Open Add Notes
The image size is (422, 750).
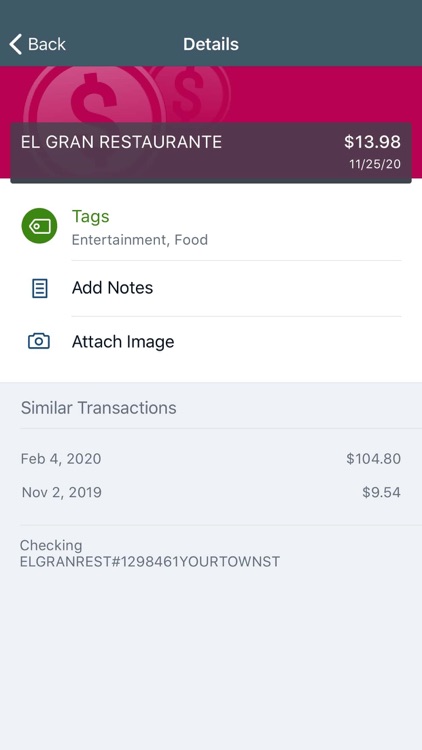(x=211, y=288)
